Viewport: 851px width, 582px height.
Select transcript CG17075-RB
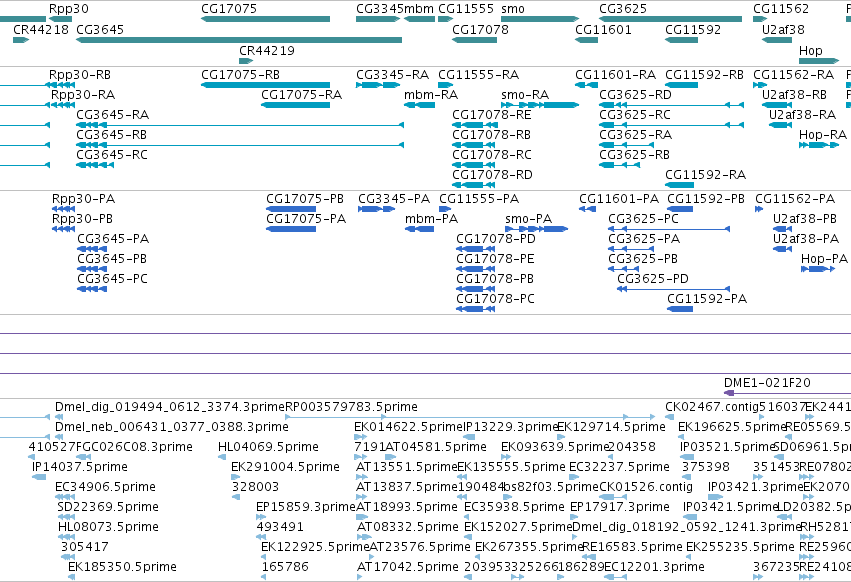click(x=265, y=85)
